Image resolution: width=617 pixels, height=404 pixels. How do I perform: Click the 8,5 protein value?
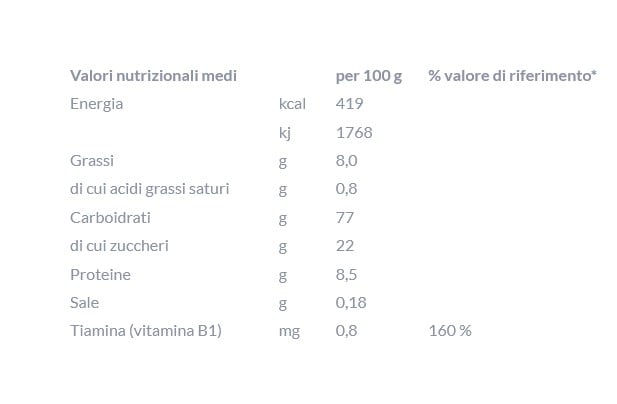point(346,275)
